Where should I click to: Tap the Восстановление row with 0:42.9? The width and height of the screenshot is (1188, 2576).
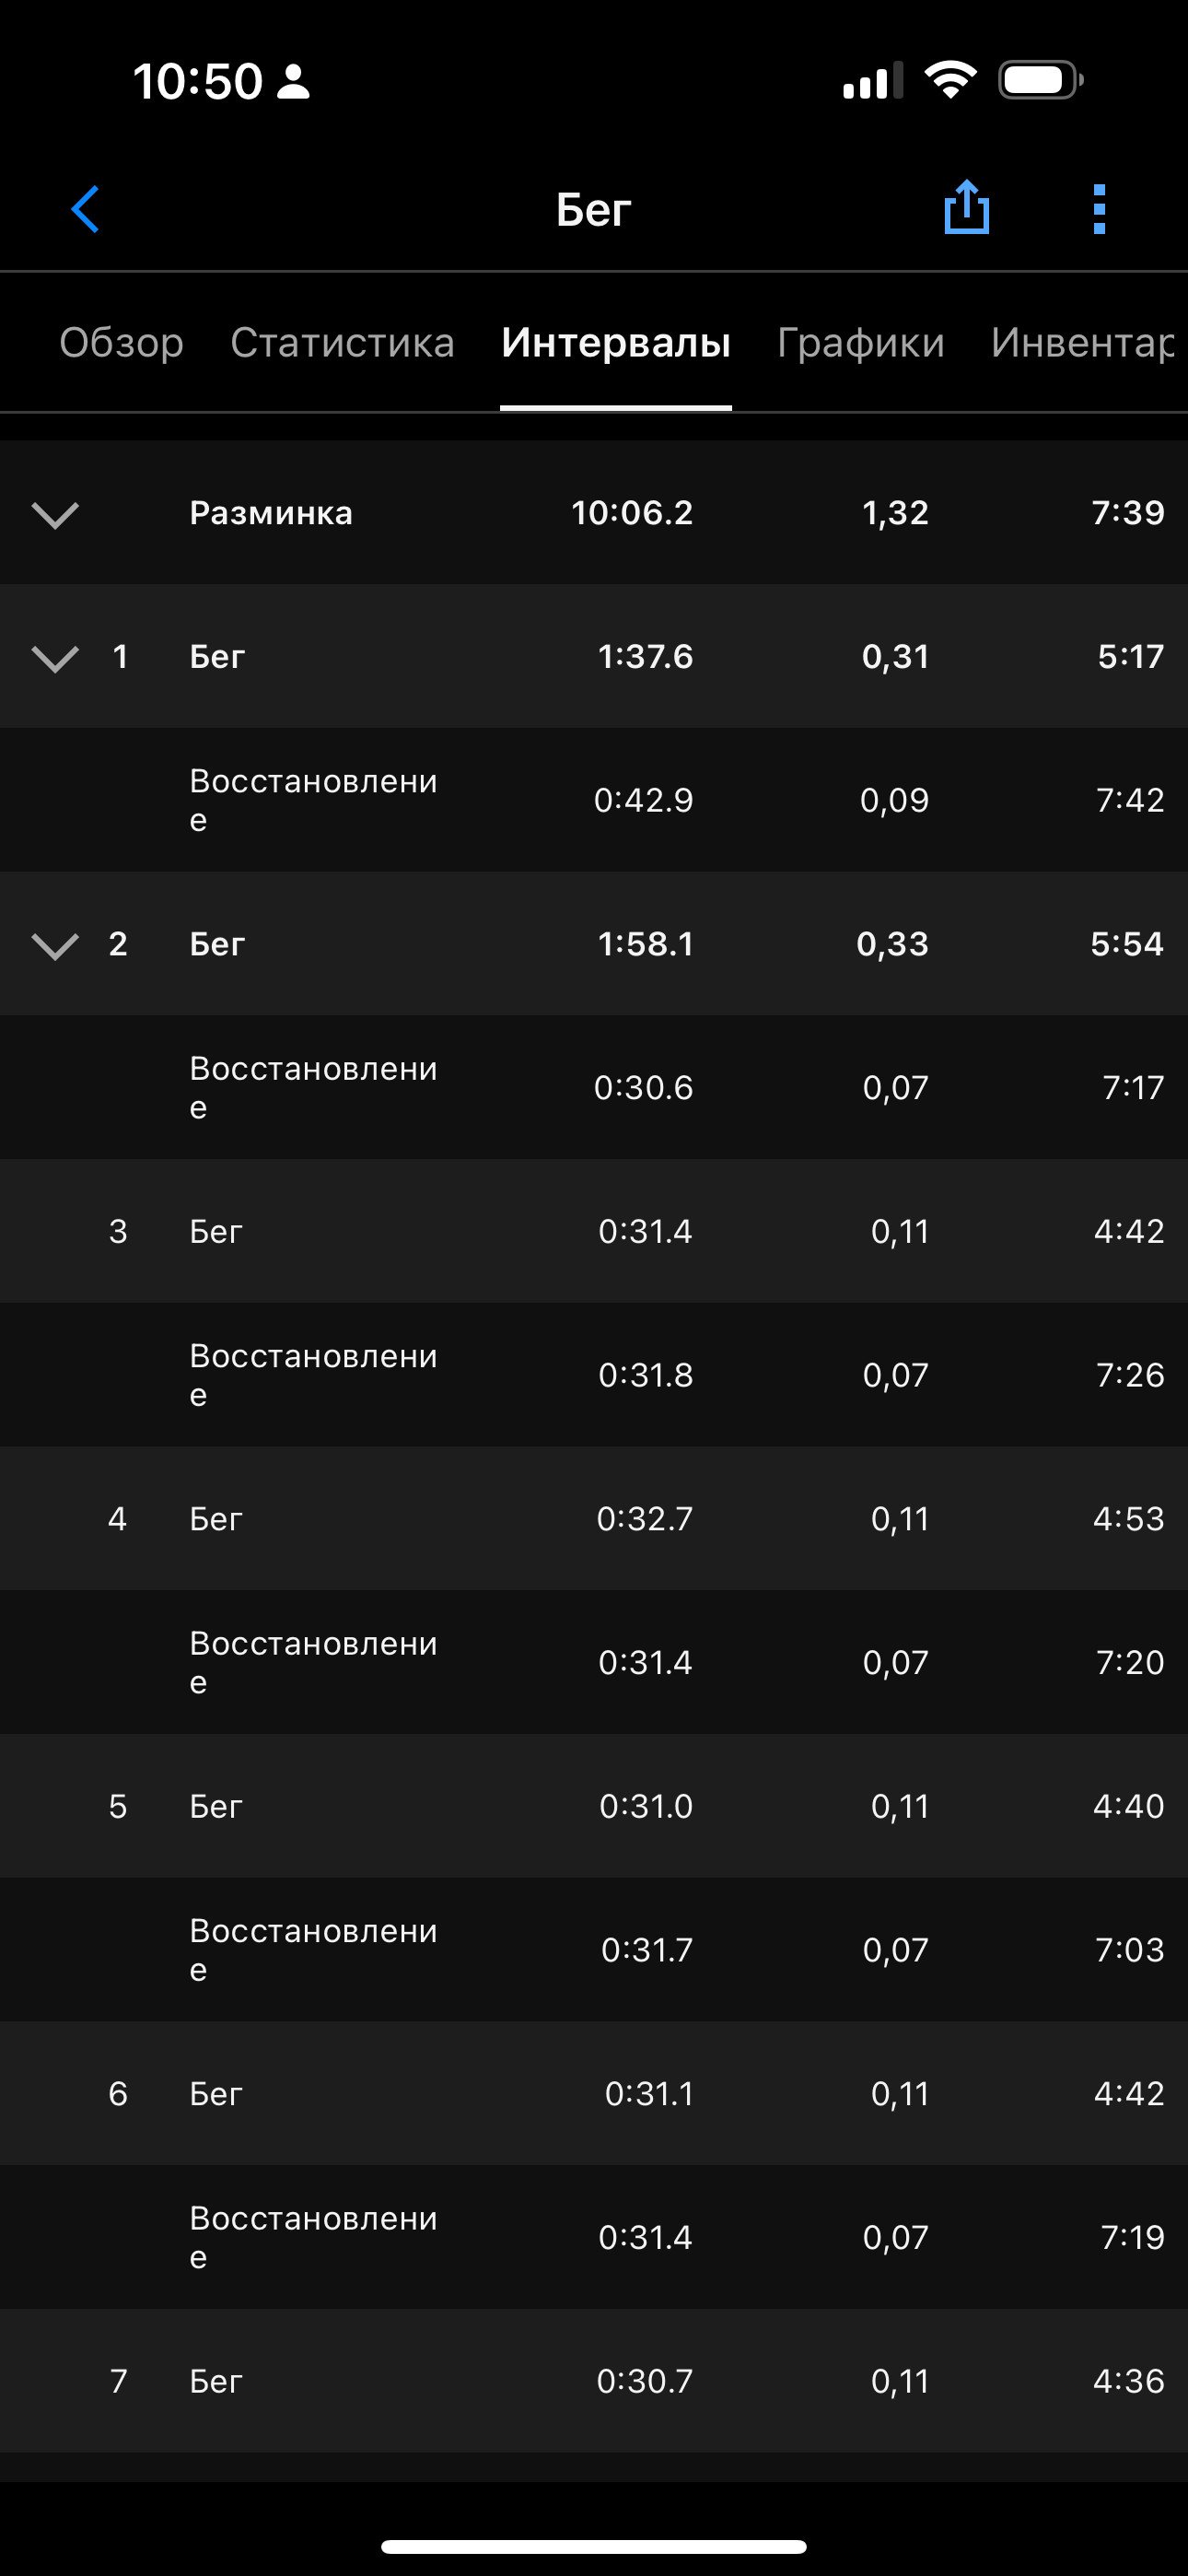594,800
